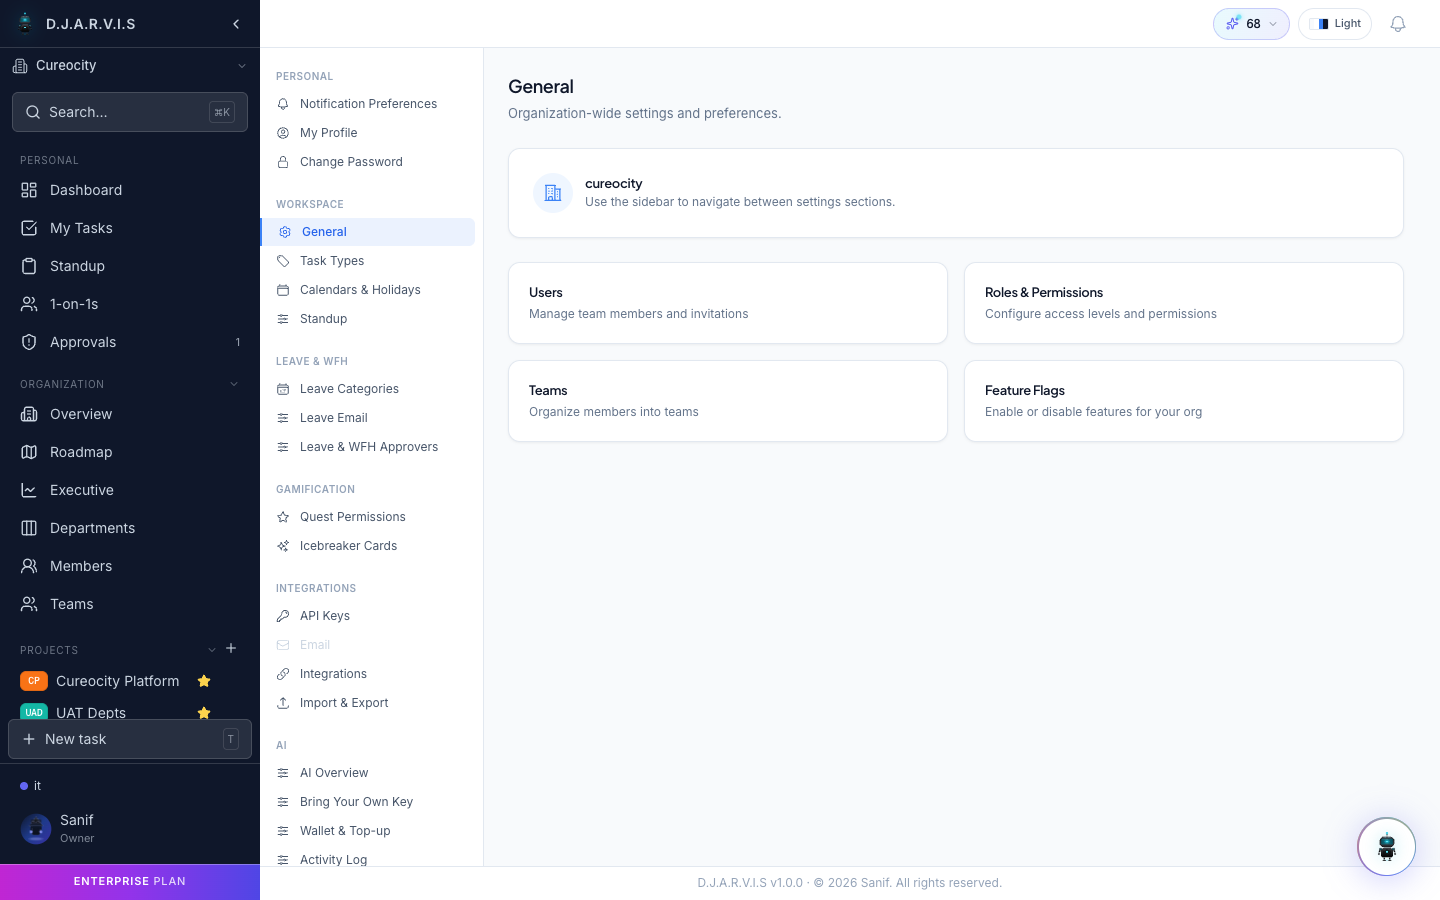Screen dimensions: 1440x900
Task: Open AI Overview settings
Action: coord(368,773)
